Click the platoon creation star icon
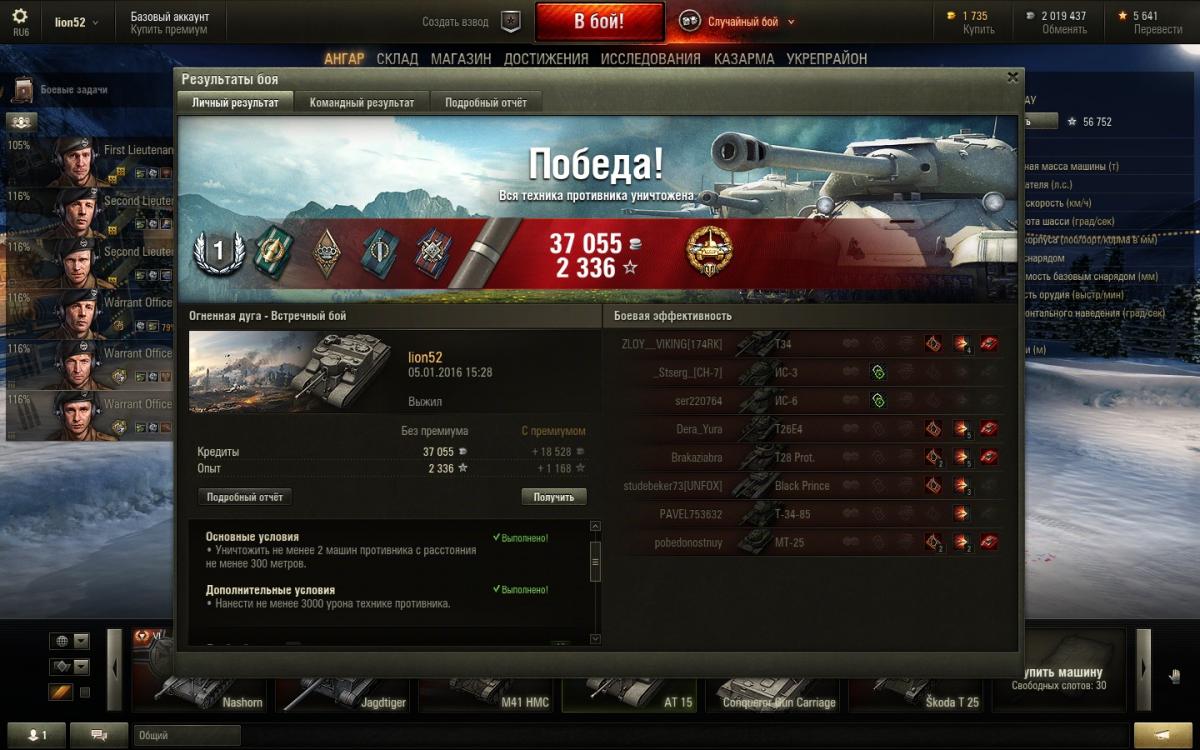 click(510, 21)
